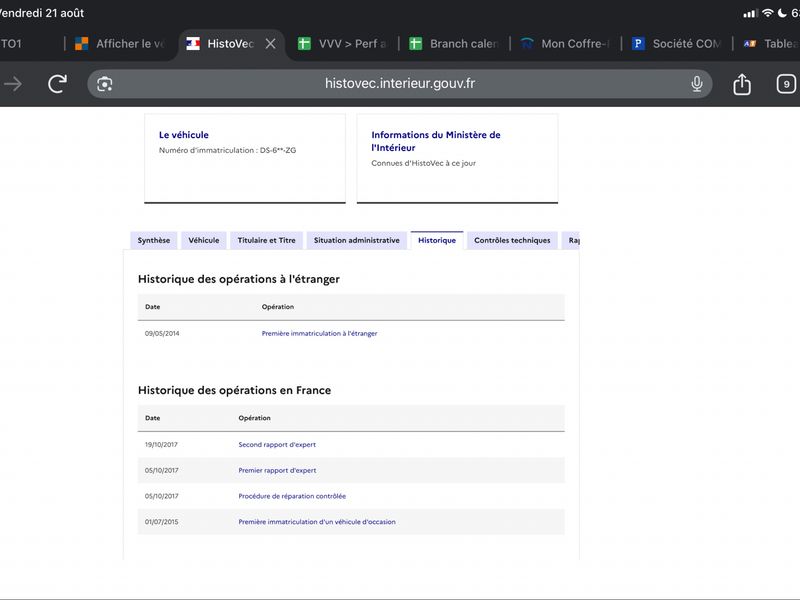Click the Le véhicule card heading
This screenshot has height=600, width=800.
184,135
